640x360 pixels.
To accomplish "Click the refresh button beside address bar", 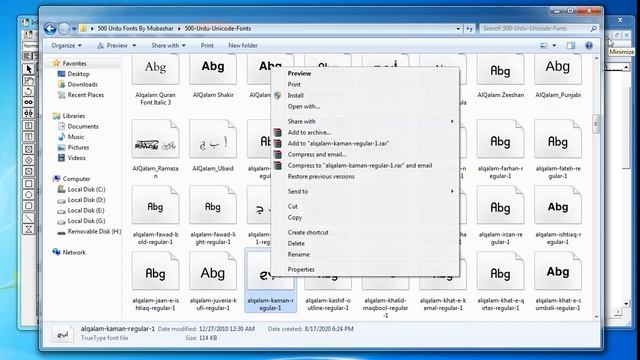I will coord(469,29).
